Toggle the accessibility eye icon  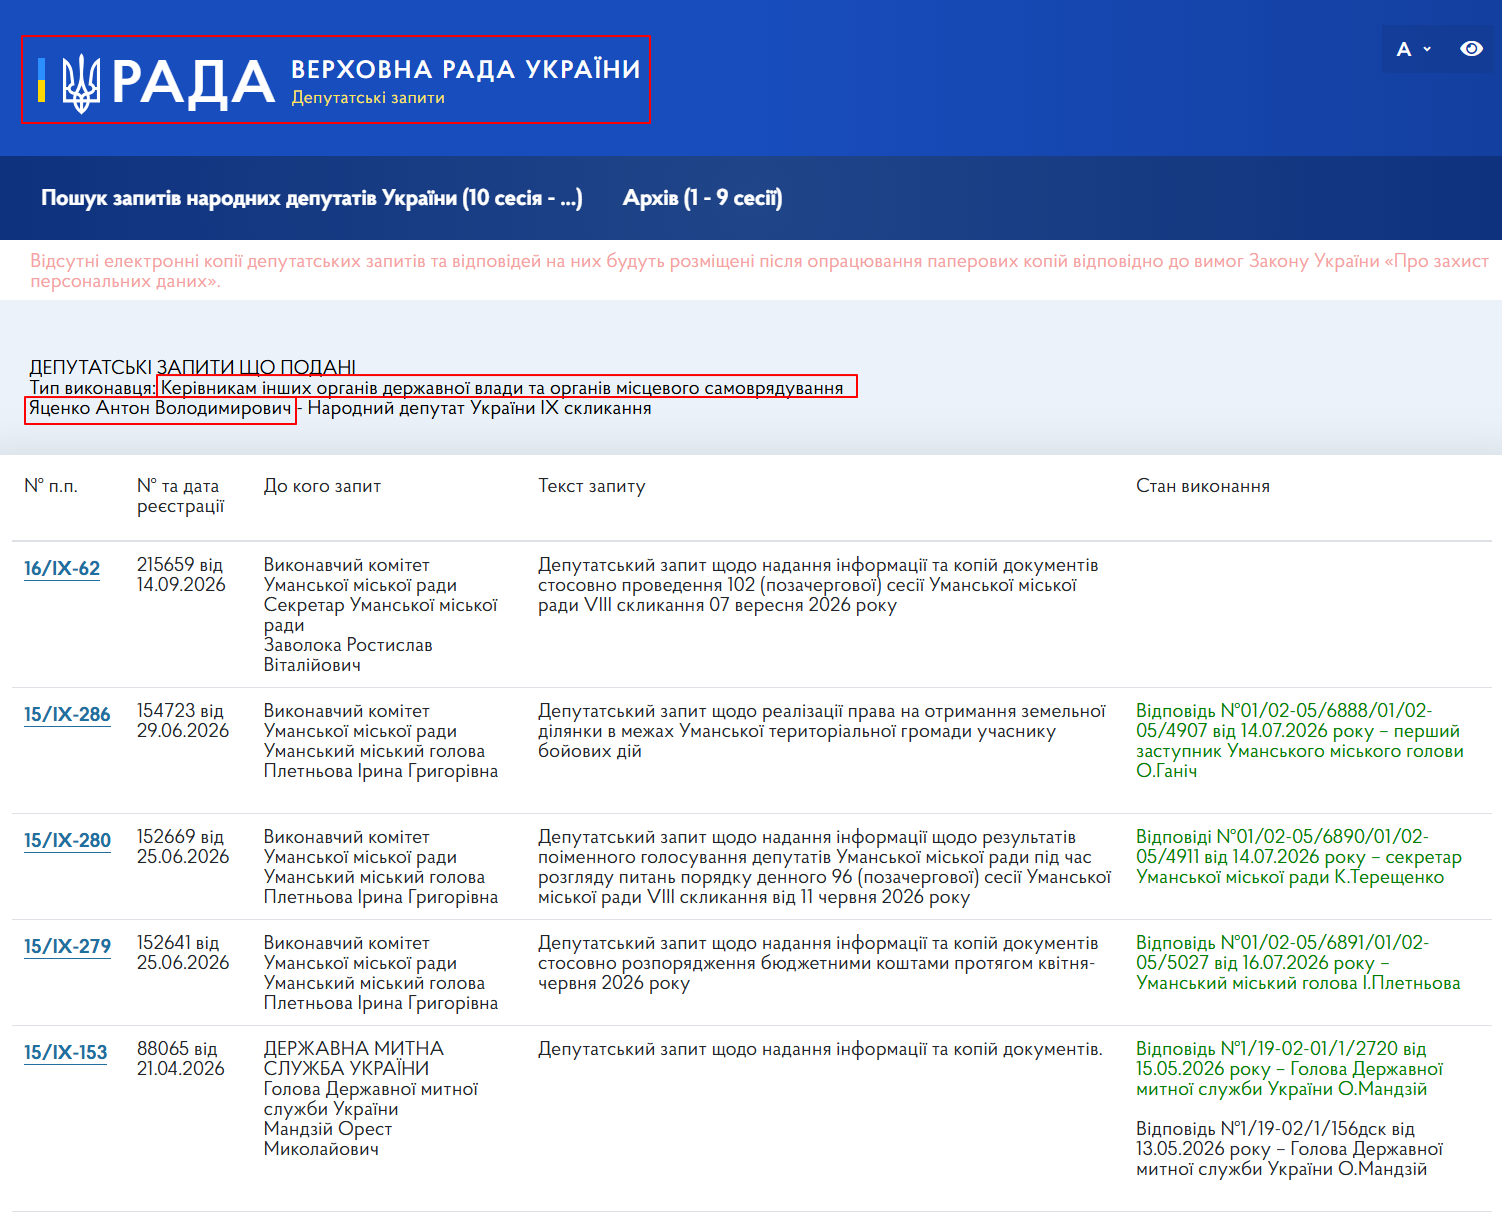[x=1471, y=49]
